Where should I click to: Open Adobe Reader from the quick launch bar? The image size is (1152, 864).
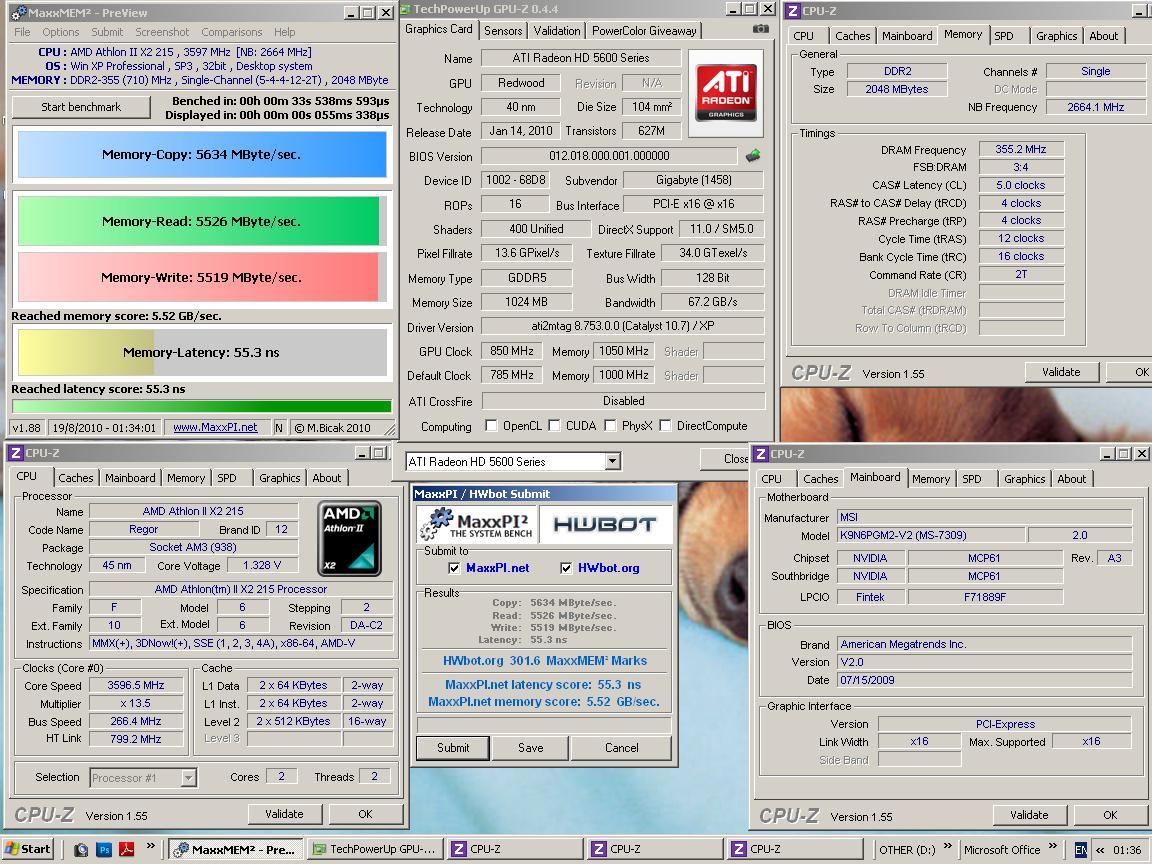[126, 849]
